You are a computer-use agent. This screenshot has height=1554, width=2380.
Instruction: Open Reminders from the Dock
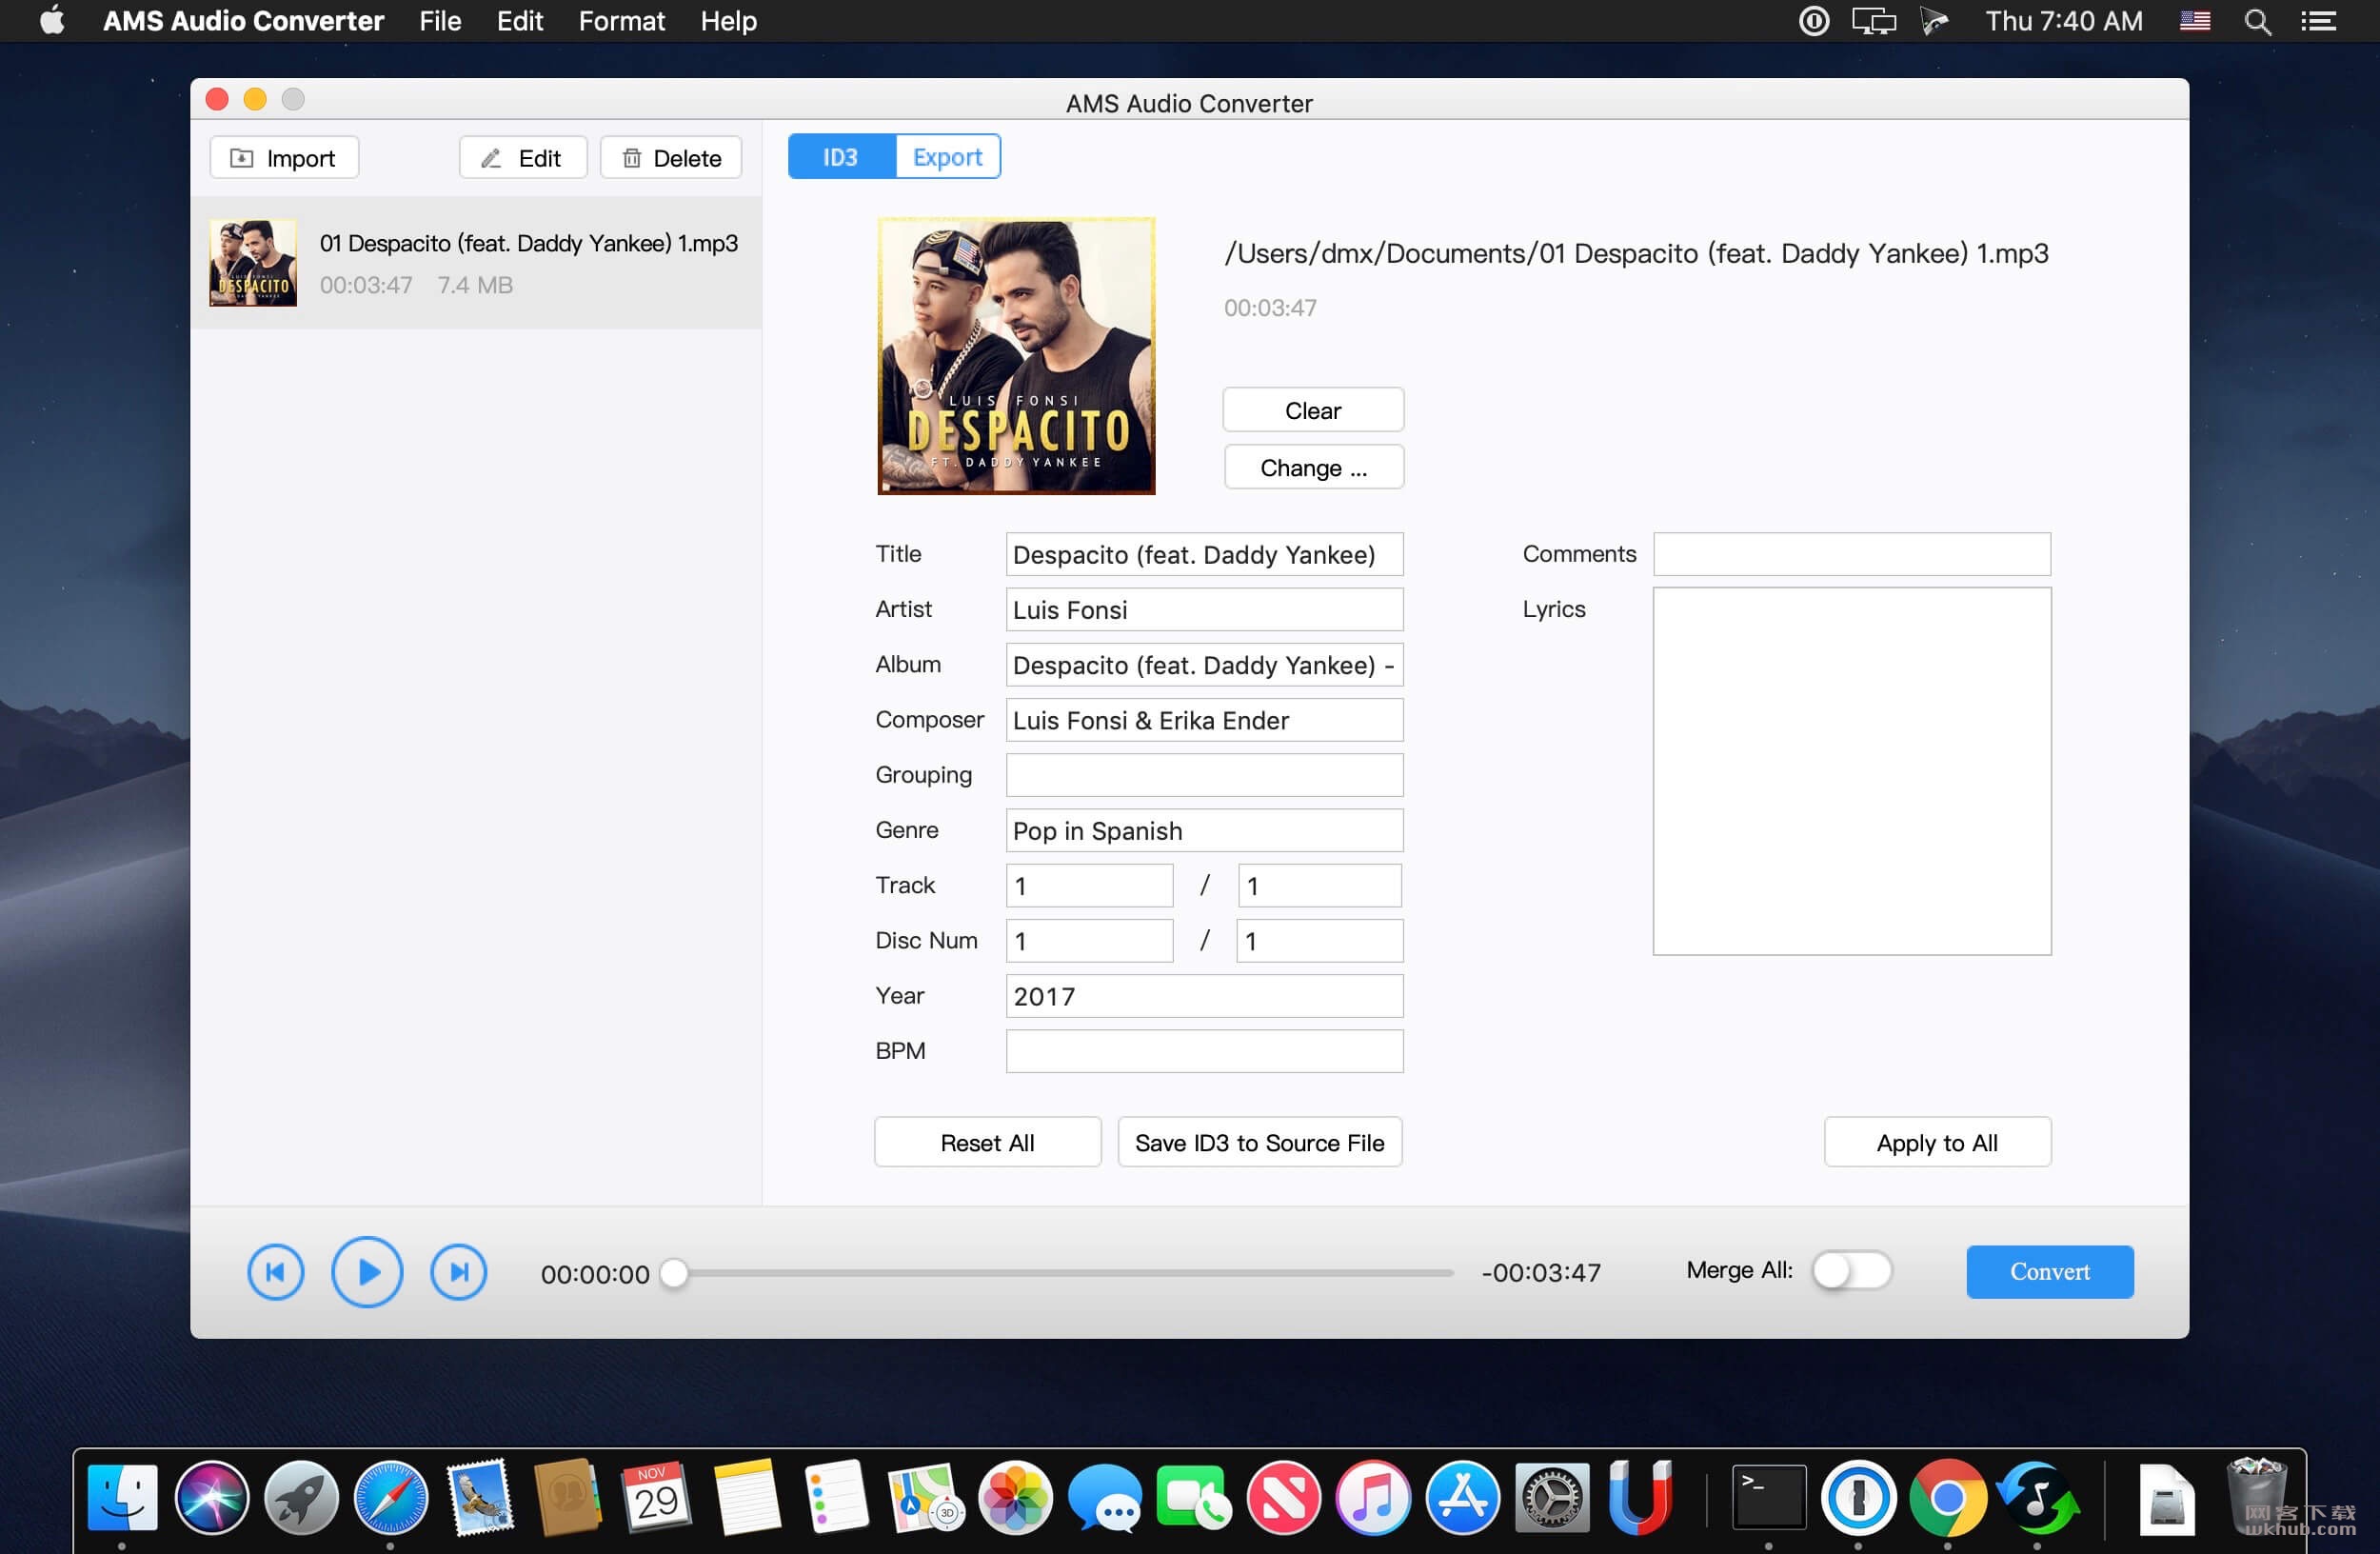[x=835, y=1497]
